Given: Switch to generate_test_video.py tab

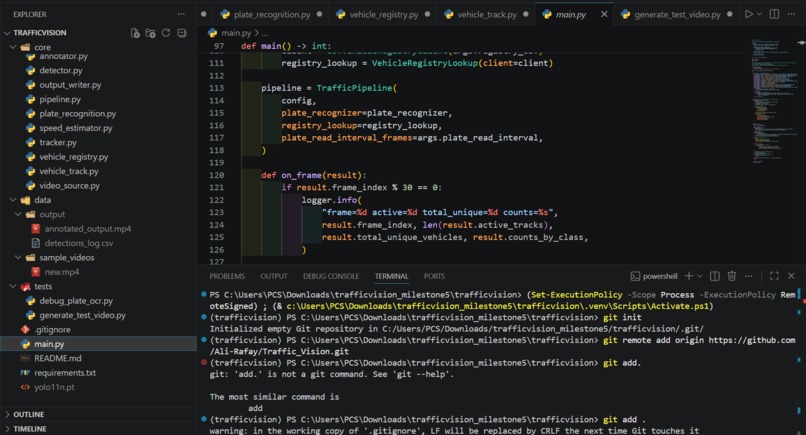Looking at the screenshot, I should [x=677, y=14].
